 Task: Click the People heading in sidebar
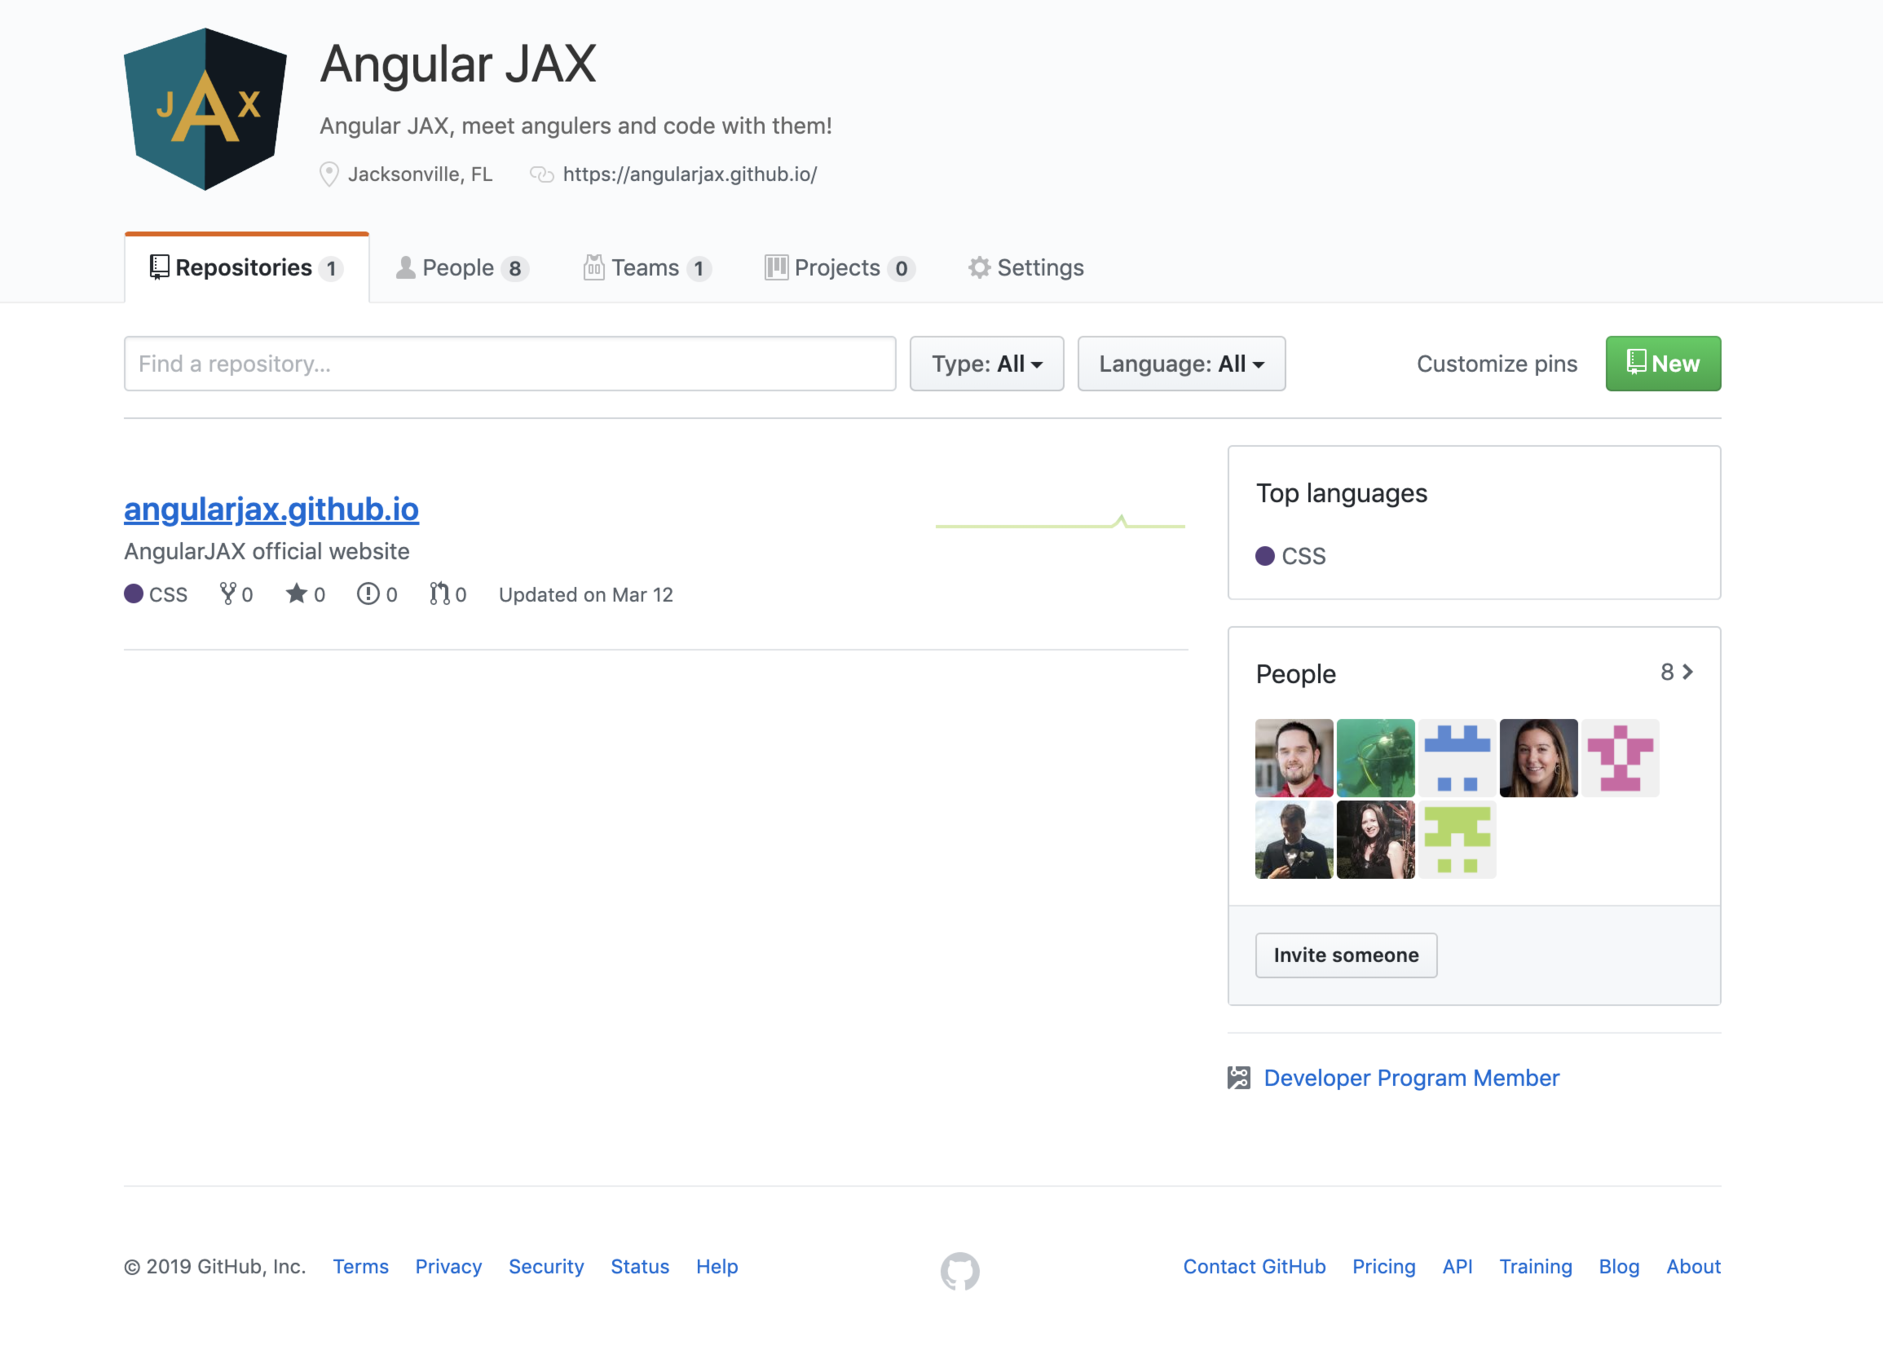tap(1296, 674)
